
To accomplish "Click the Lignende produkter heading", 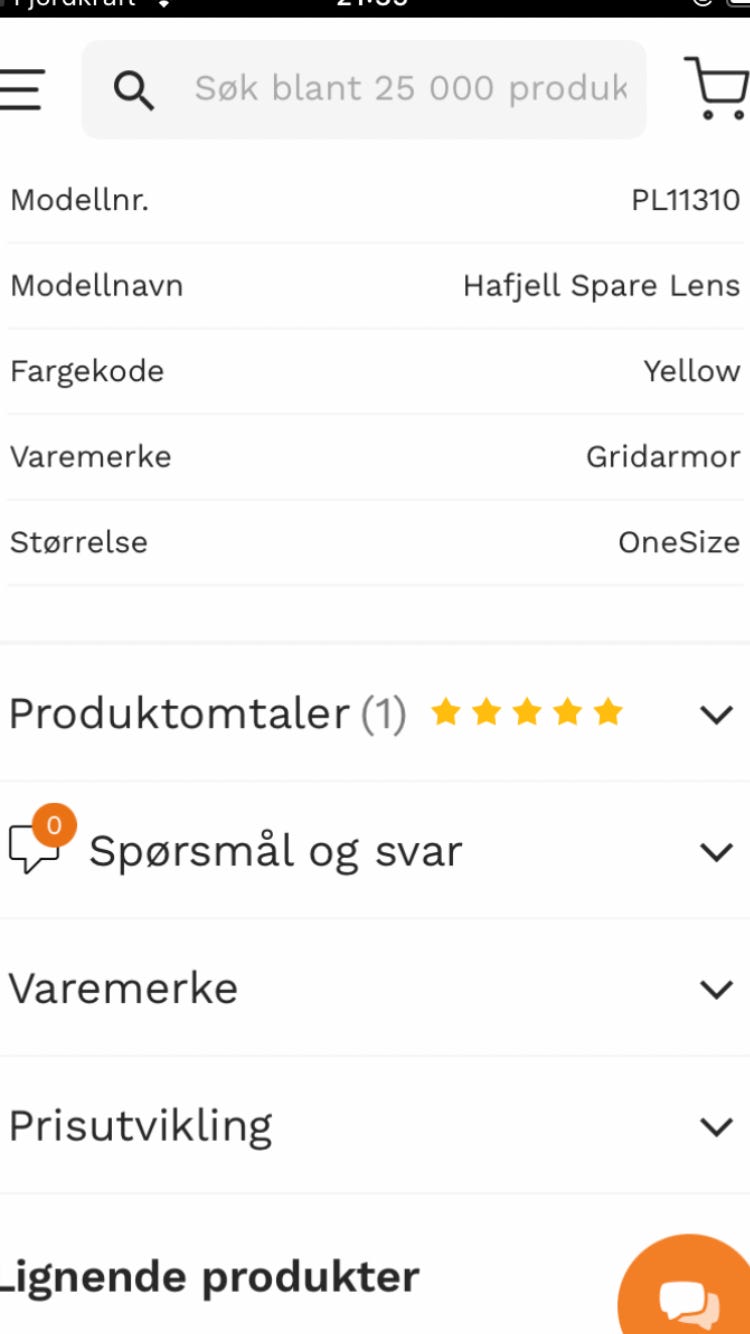I will (x=210, y=1277).
